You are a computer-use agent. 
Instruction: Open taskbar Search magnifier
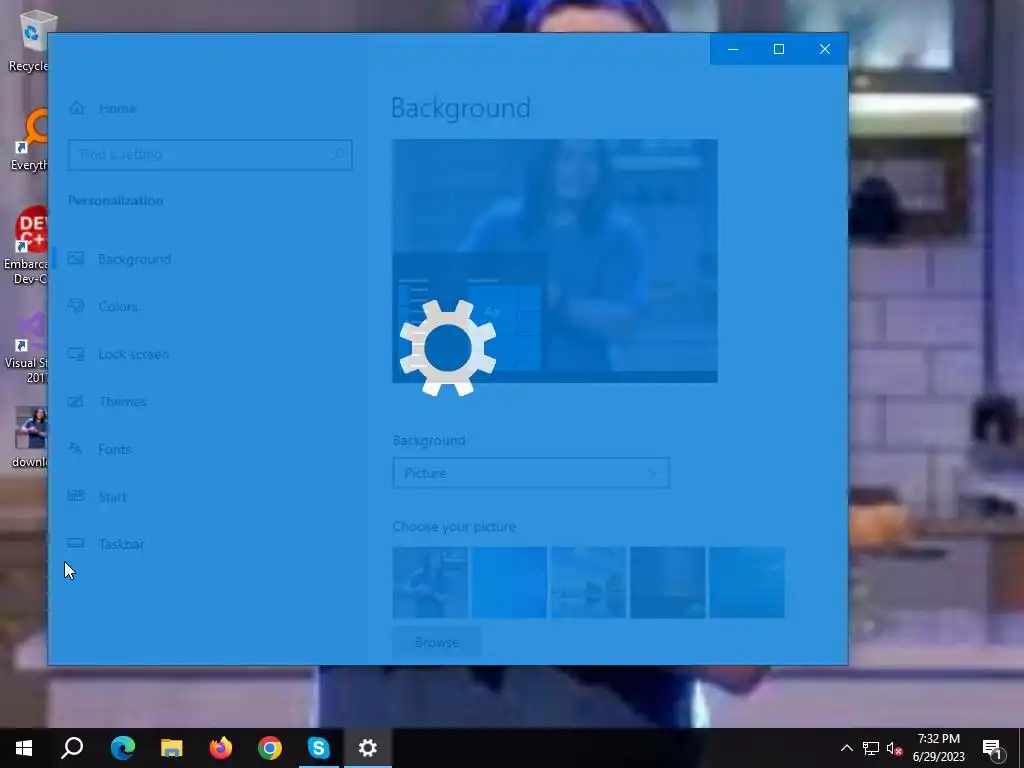[72, 748]
